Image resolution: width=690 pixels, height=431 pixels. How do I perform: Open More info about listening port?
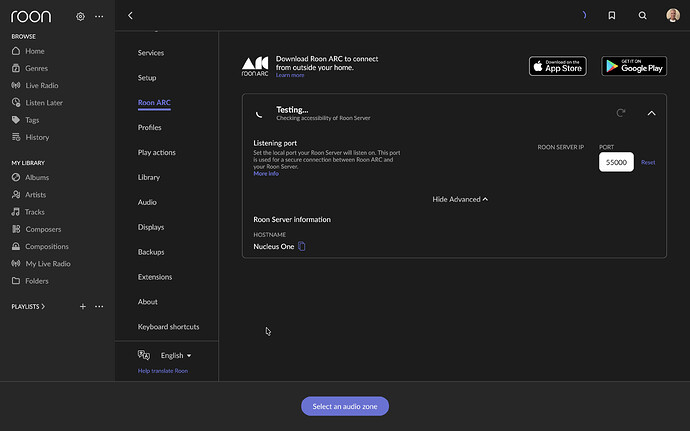(266, 174)
